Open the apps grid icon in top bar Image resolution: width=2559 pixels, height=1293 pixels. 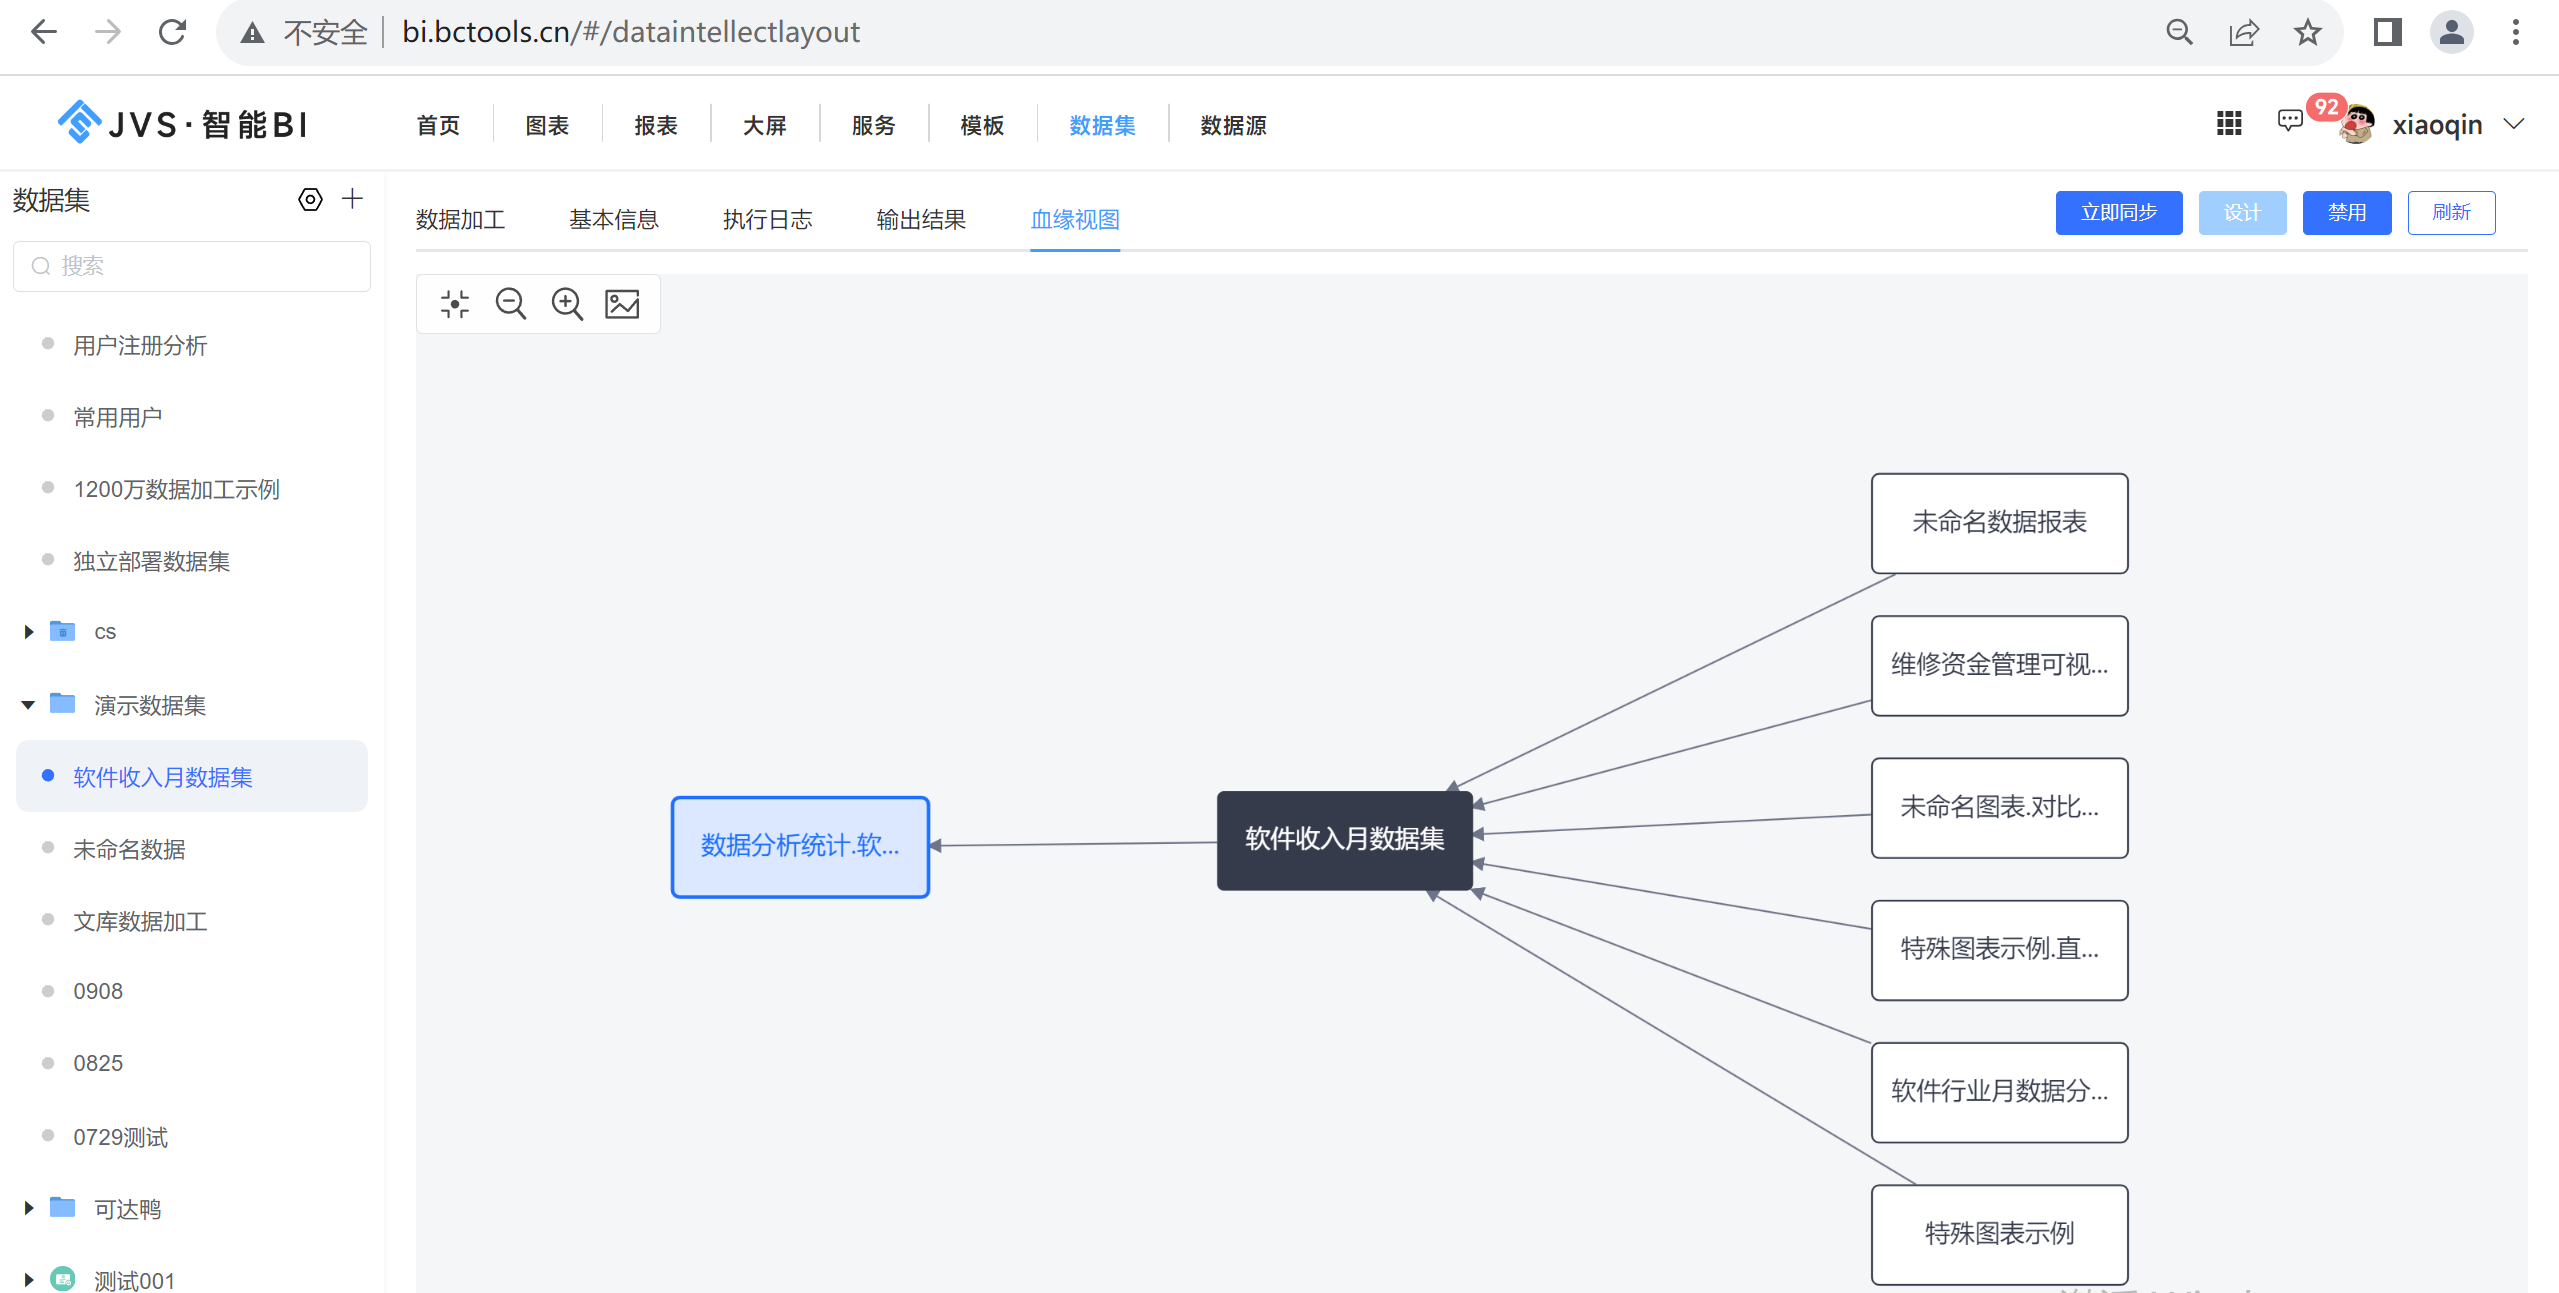coord(2228,123)
